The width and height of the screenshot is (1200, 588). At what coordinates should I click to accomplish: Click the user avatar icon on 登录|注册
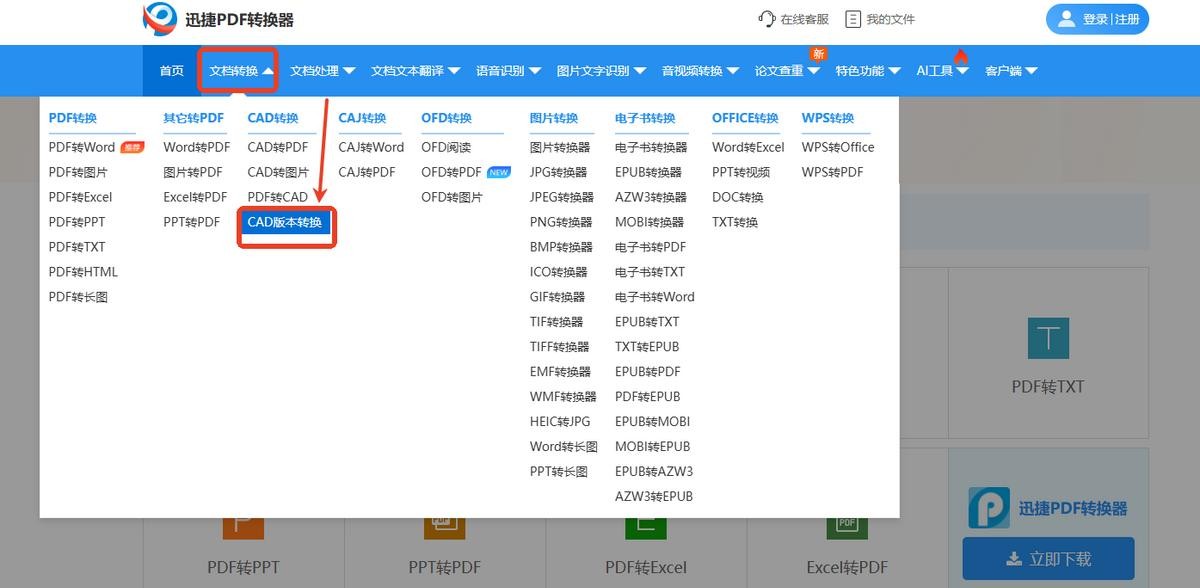1066,19
